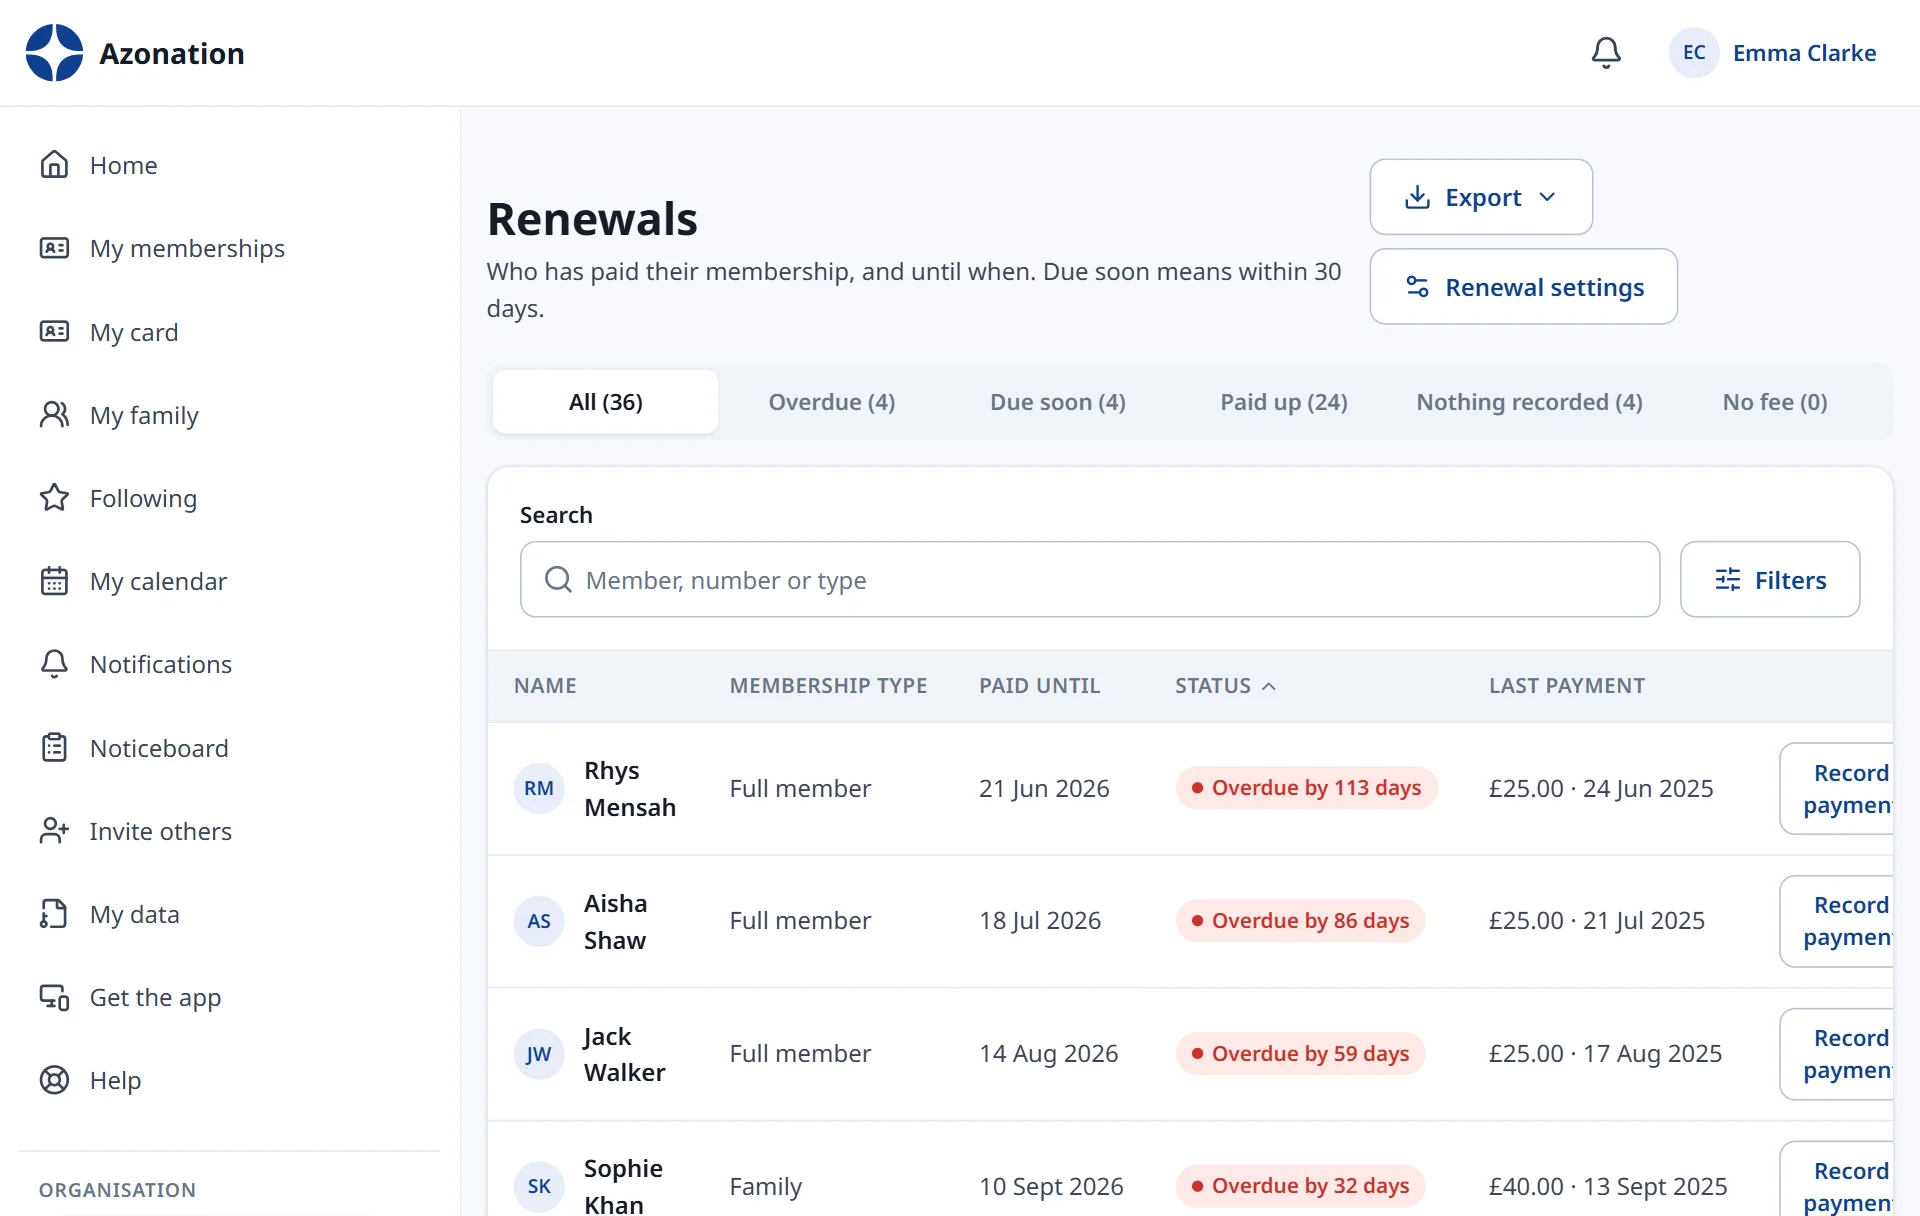Focus the member search field
The height and width of the screenshot is (1216, 1920).
tap(1090, 580)
